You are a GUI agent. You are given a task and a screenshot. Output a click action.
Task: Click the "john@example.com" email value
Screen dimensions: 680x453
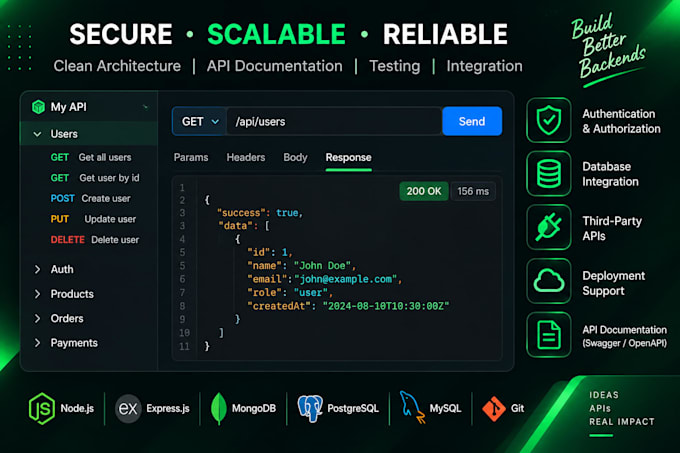point(346,279)
